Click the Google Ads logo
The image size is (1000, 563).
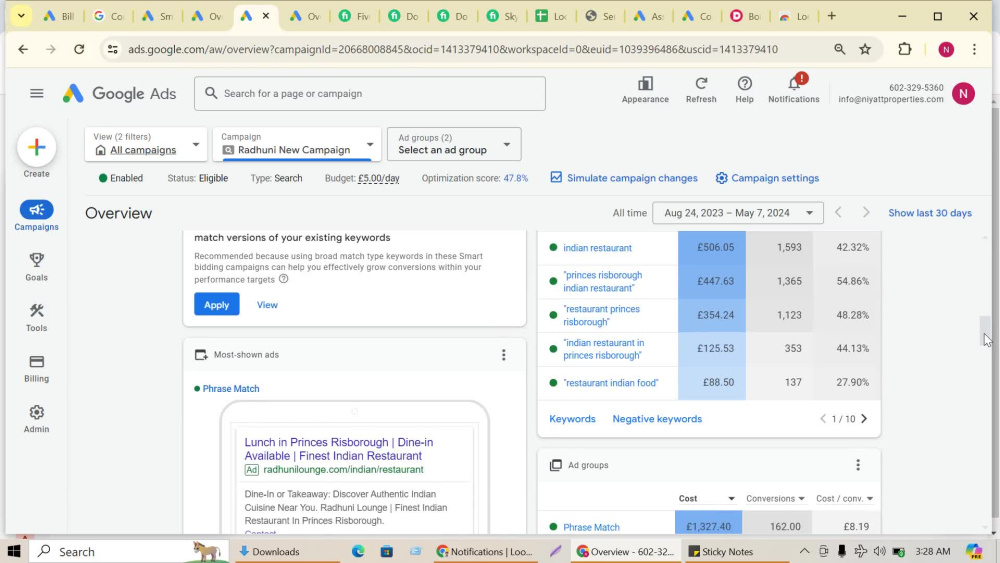pos(119,94)
